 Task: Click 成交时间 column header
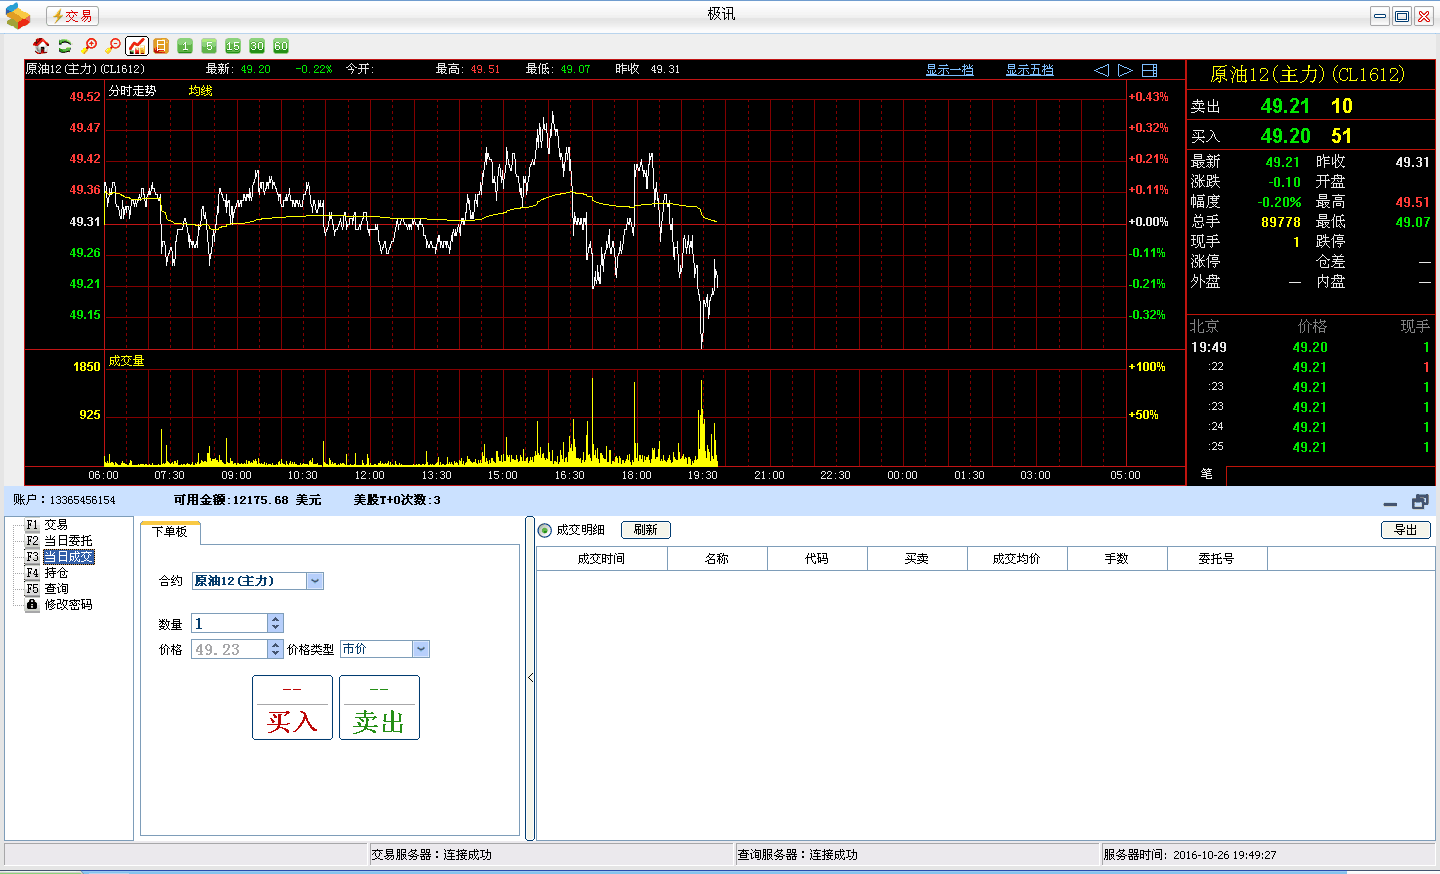[601, 559]
